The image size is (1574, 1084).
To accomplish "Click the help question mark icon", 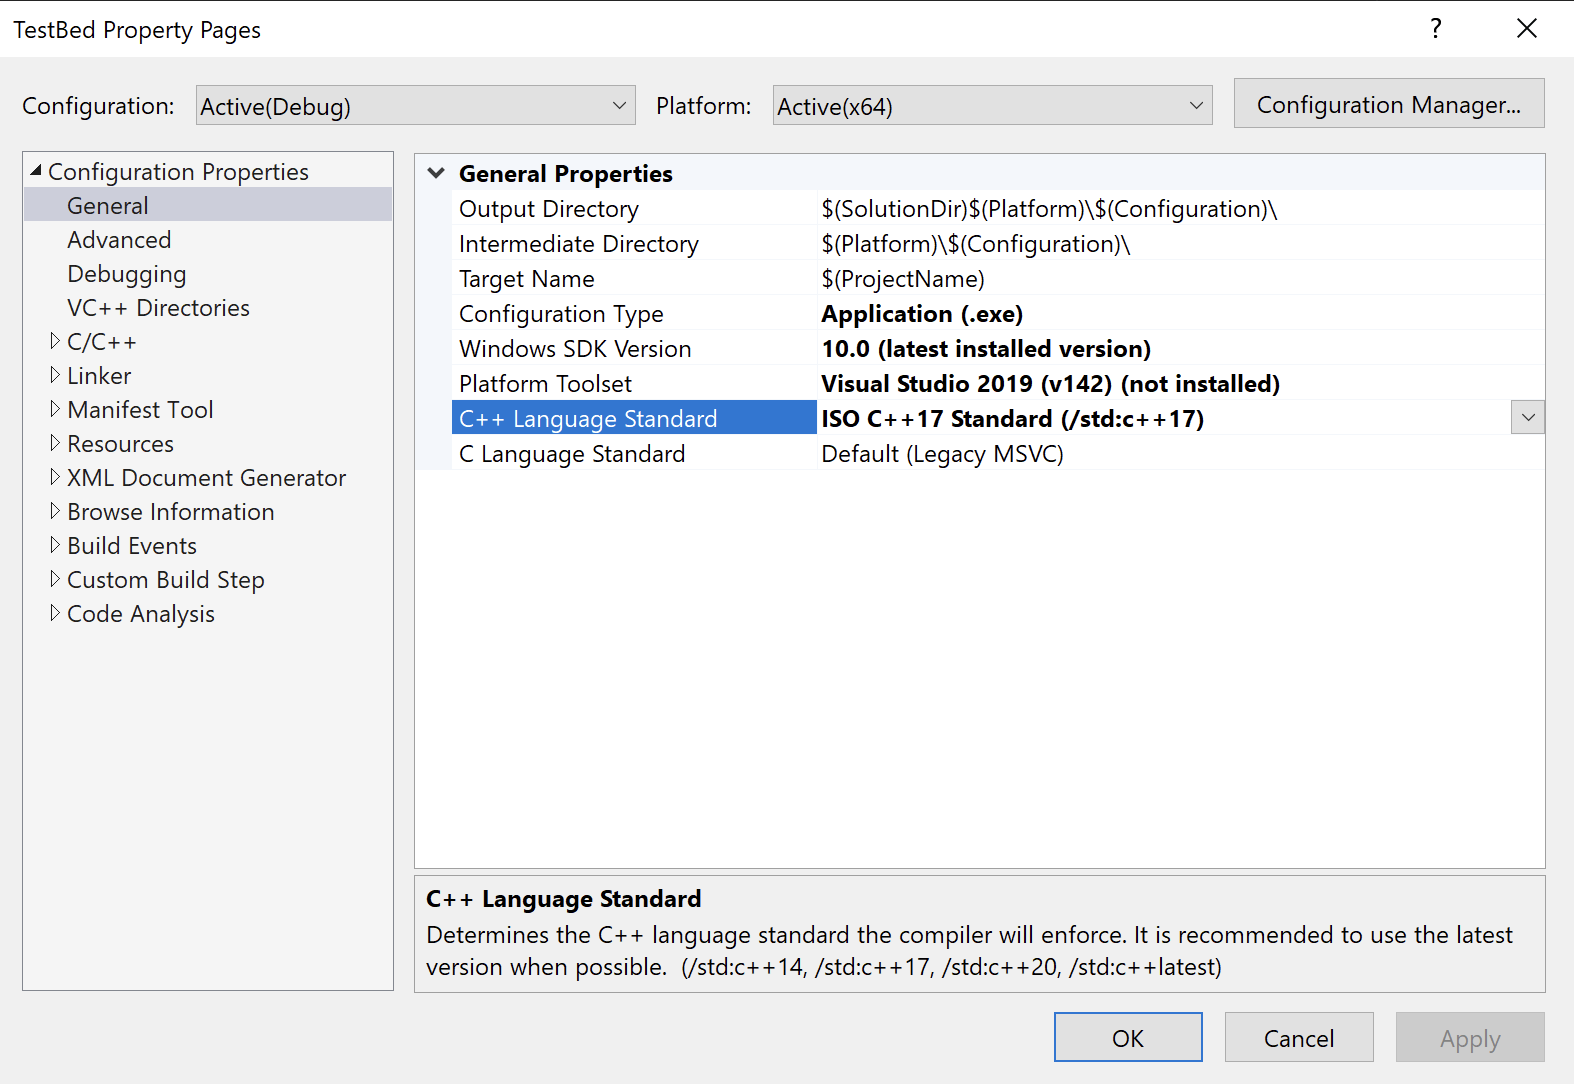I will click(x=1436, y=28).
